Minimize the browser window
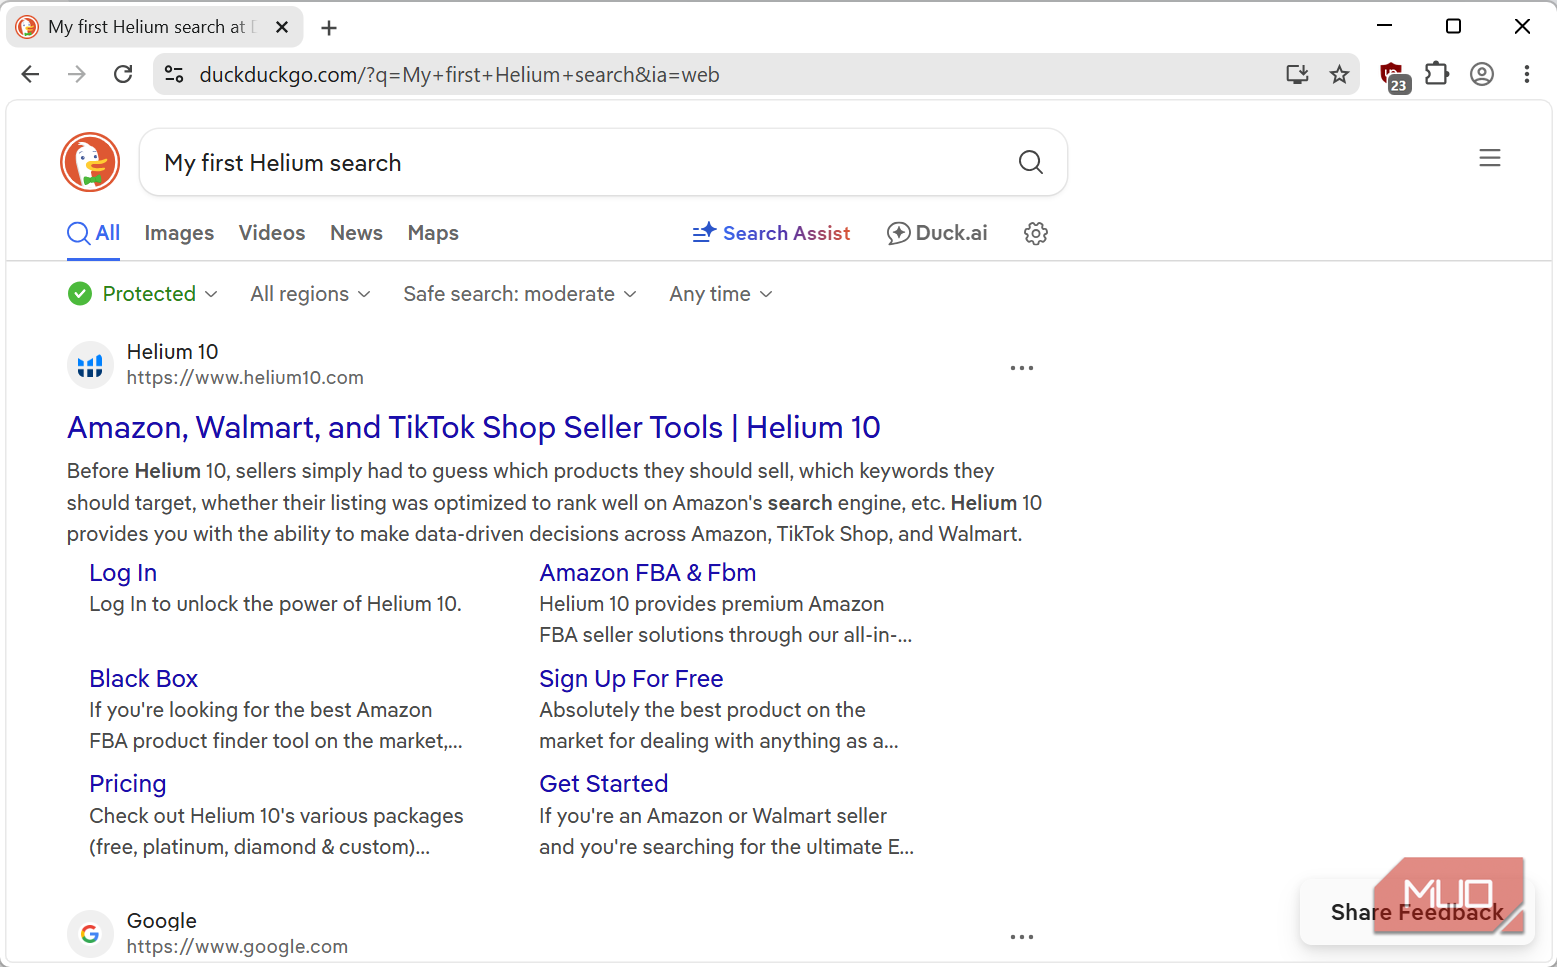The height and width of the screenshot is (967, 1557). click(1385, 26)
